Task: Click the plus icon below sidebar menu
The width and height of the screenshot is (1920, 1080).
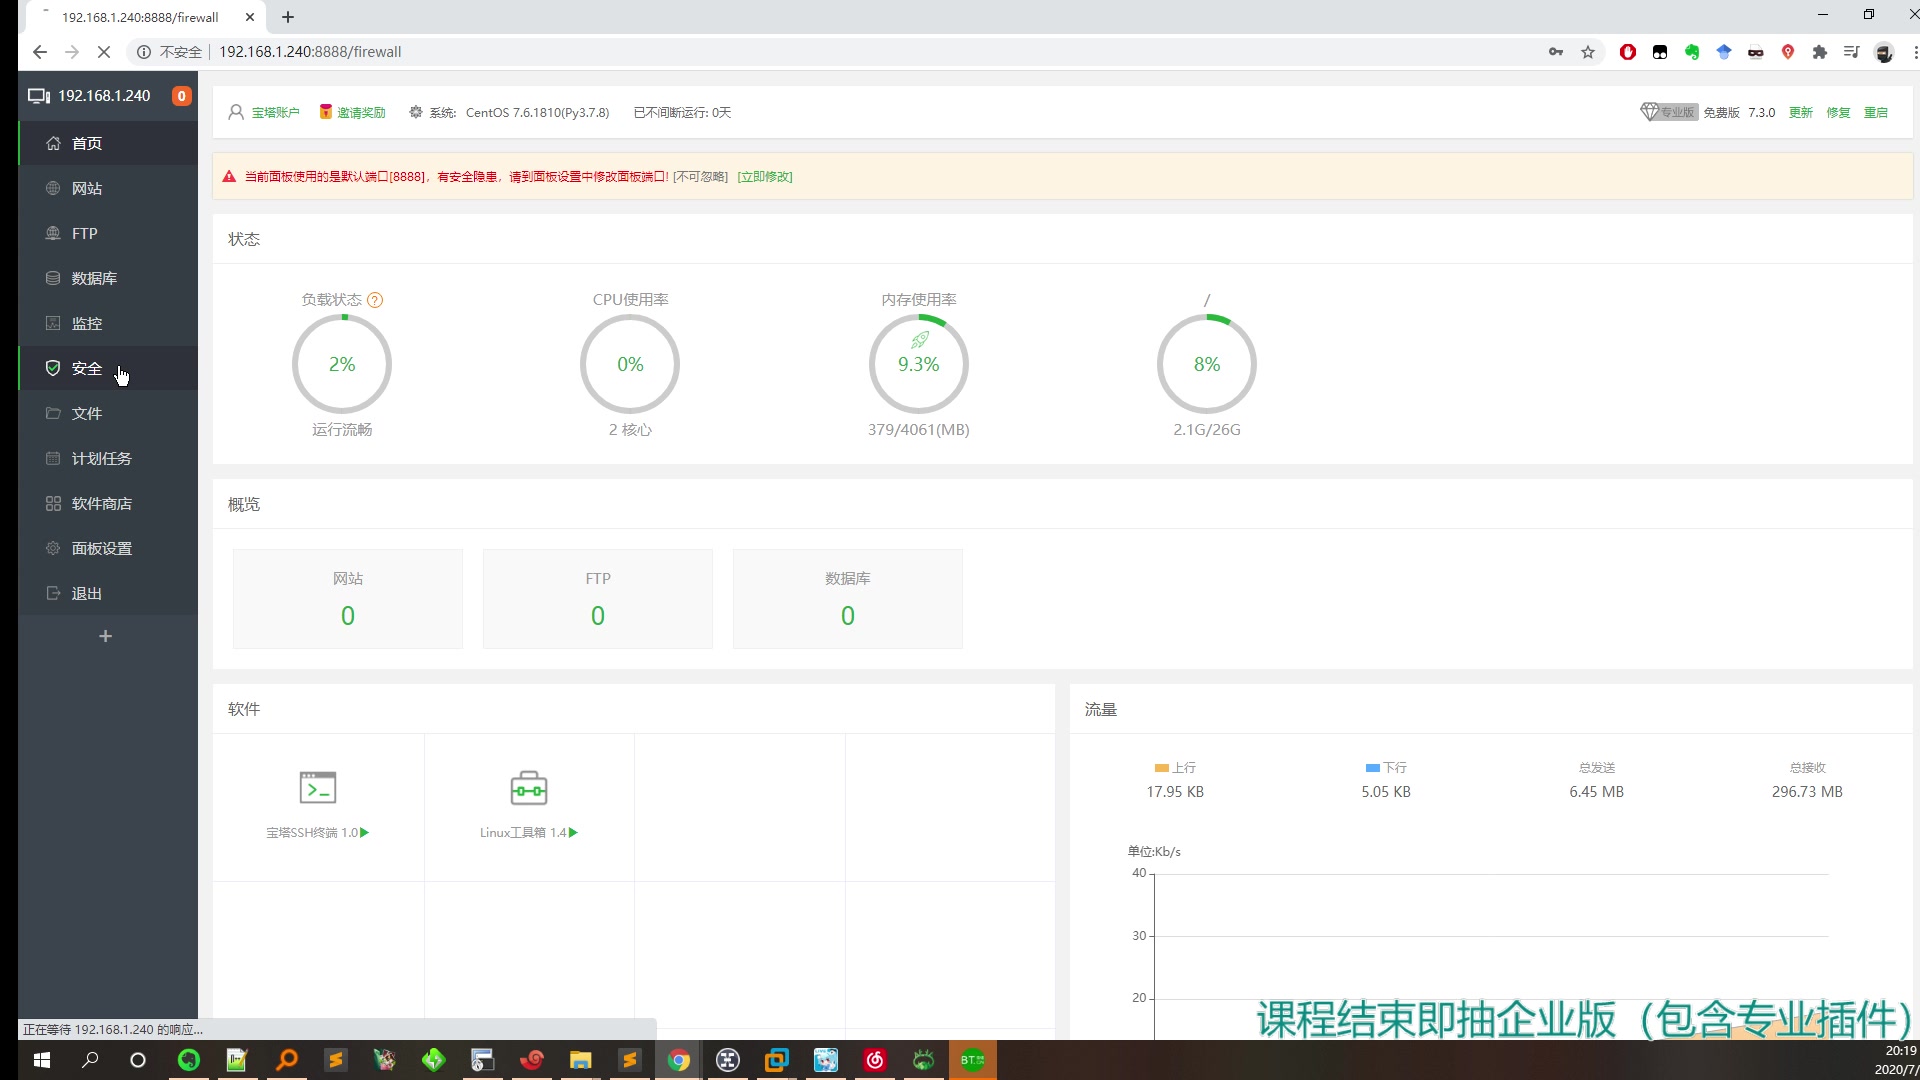Action: pos(105,636)
